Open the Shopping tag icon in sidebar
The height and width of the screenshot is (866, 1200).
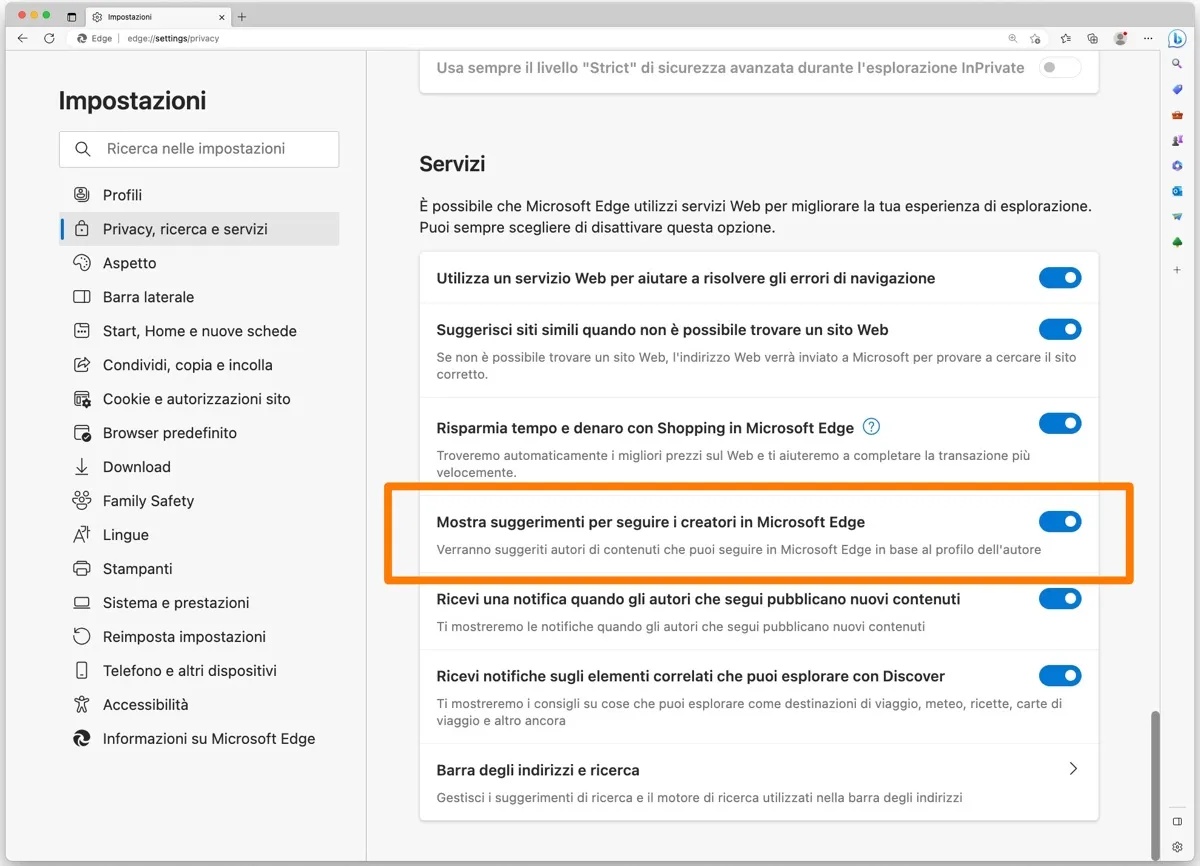[x=1177, y=89]
